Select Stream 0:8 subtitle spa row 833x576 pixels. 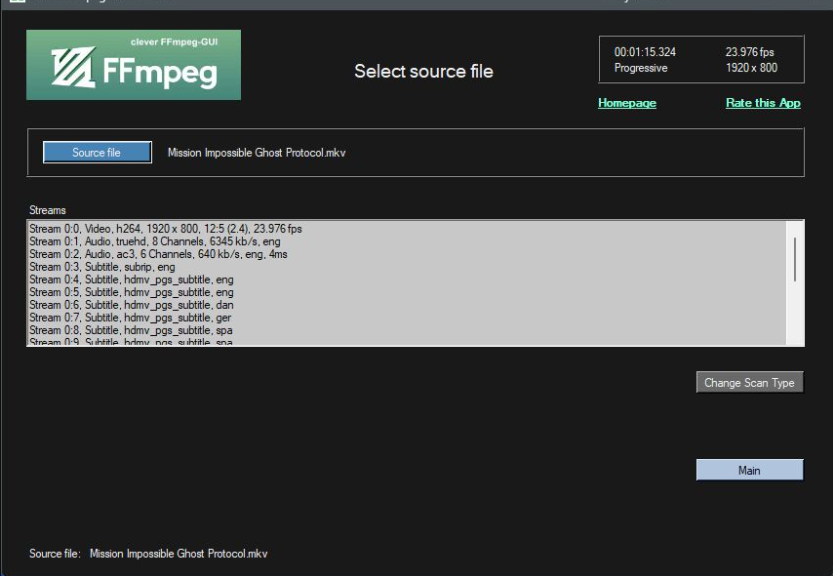pyautogui.click(x=406, y=331)
